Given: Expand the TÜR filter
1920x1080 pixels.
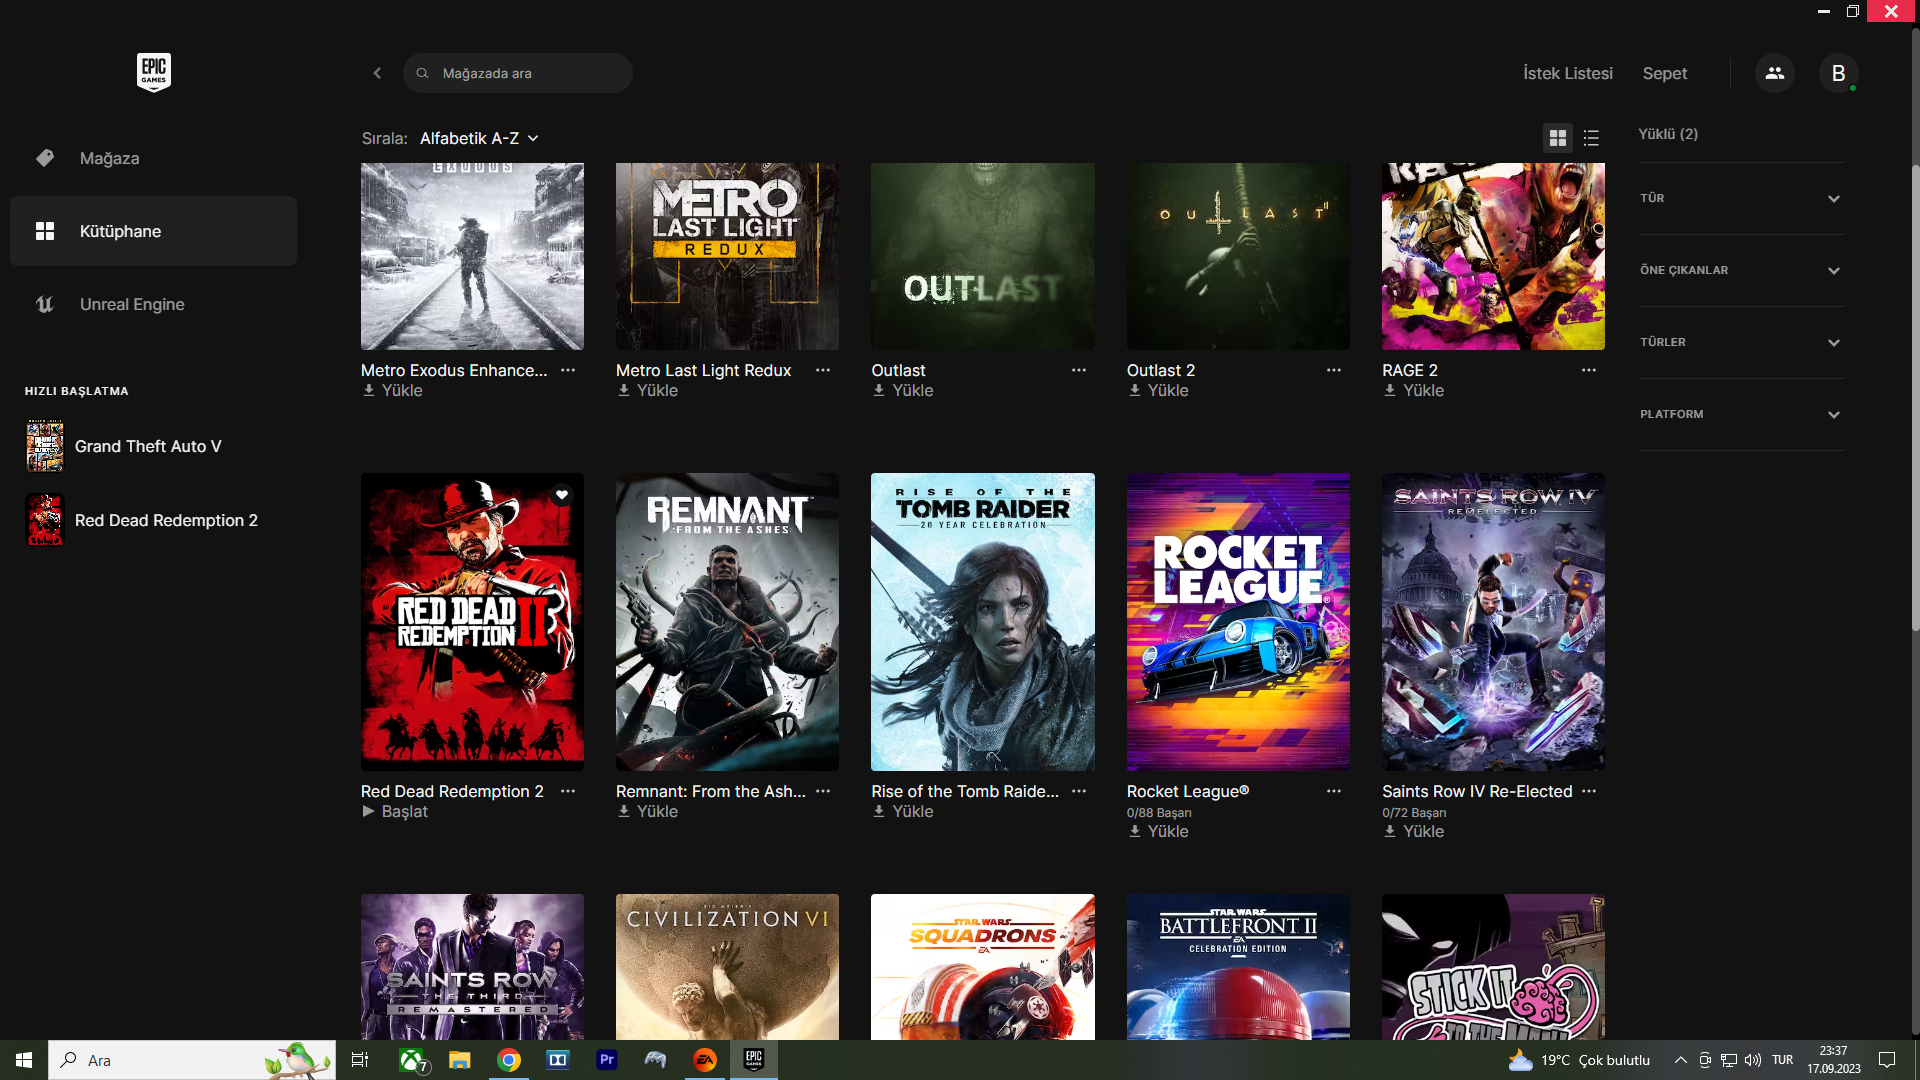Looking at the screenshot, I should 1741,198.
